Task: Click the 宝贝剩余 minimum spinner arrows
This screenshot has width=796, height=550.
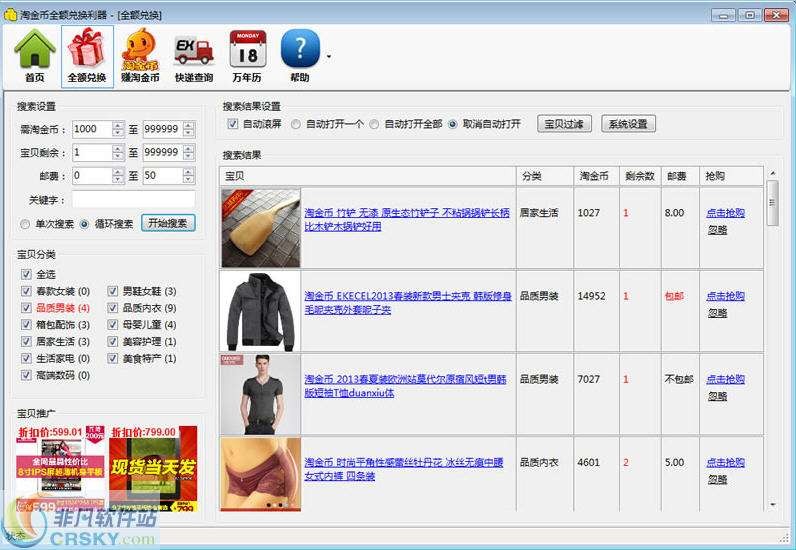Action: tap(118, 152)
